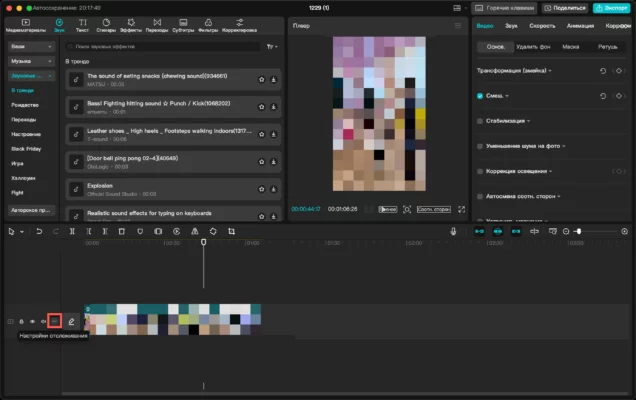The height and width of the screenshot is (400, 636).
Task: Expand the Музыка dropdown in the sidebar
Action: (31, 61)
